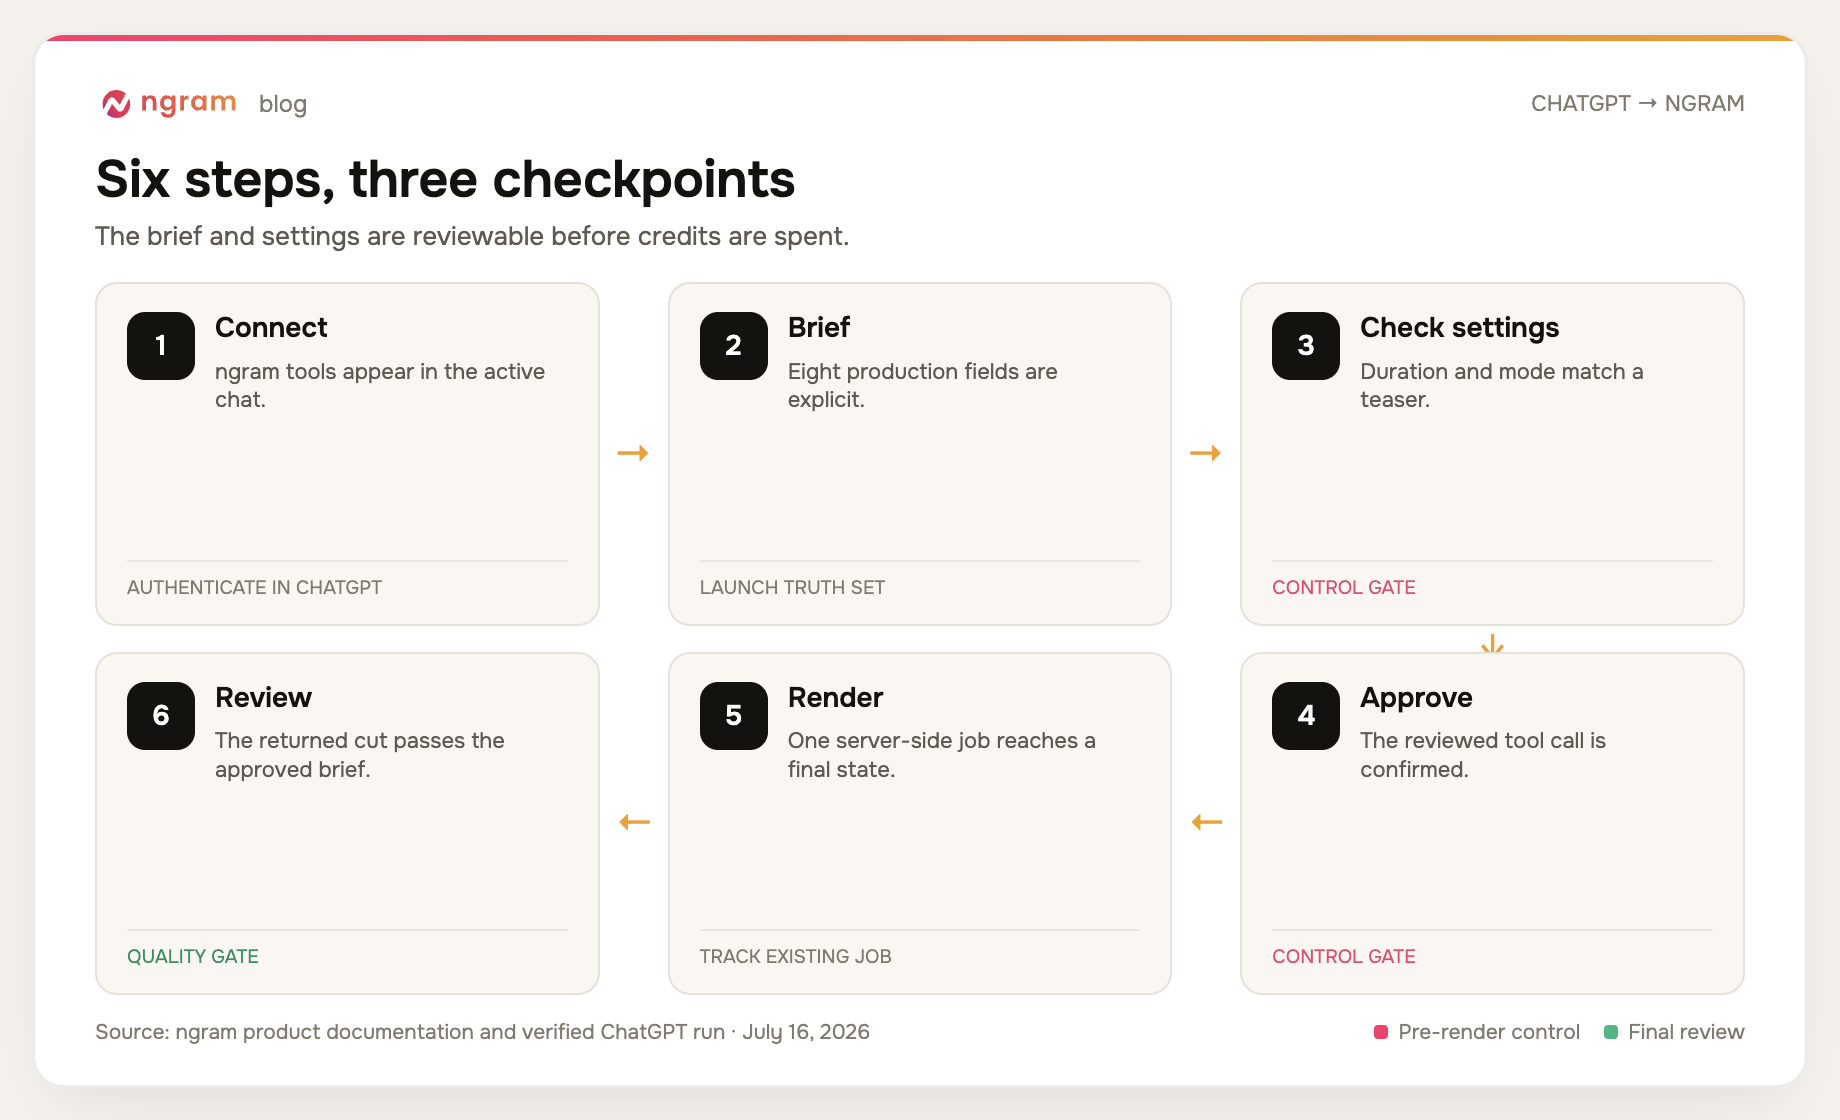Screen dimensions: 1840x1120
Task: Click the AUTHENTICATE IN CHATGPT footer label
Action: point(254,587)
